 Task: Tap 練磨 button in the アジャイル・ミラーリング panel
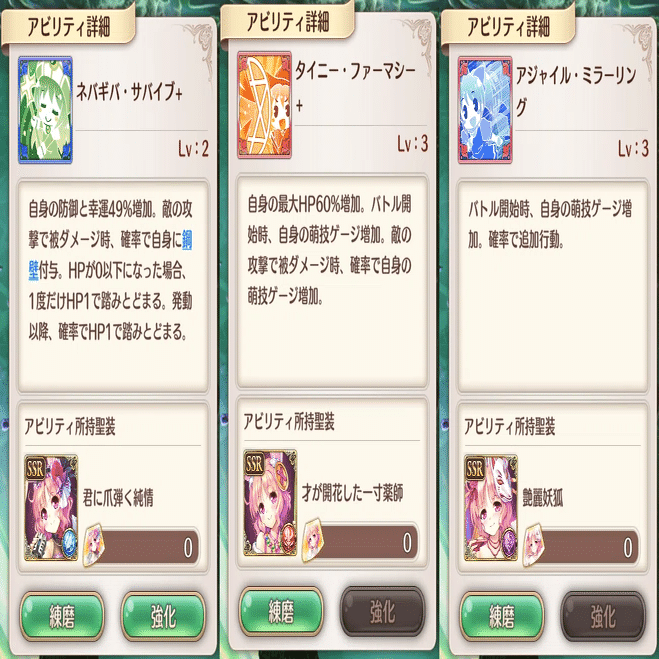coord(502,616)
